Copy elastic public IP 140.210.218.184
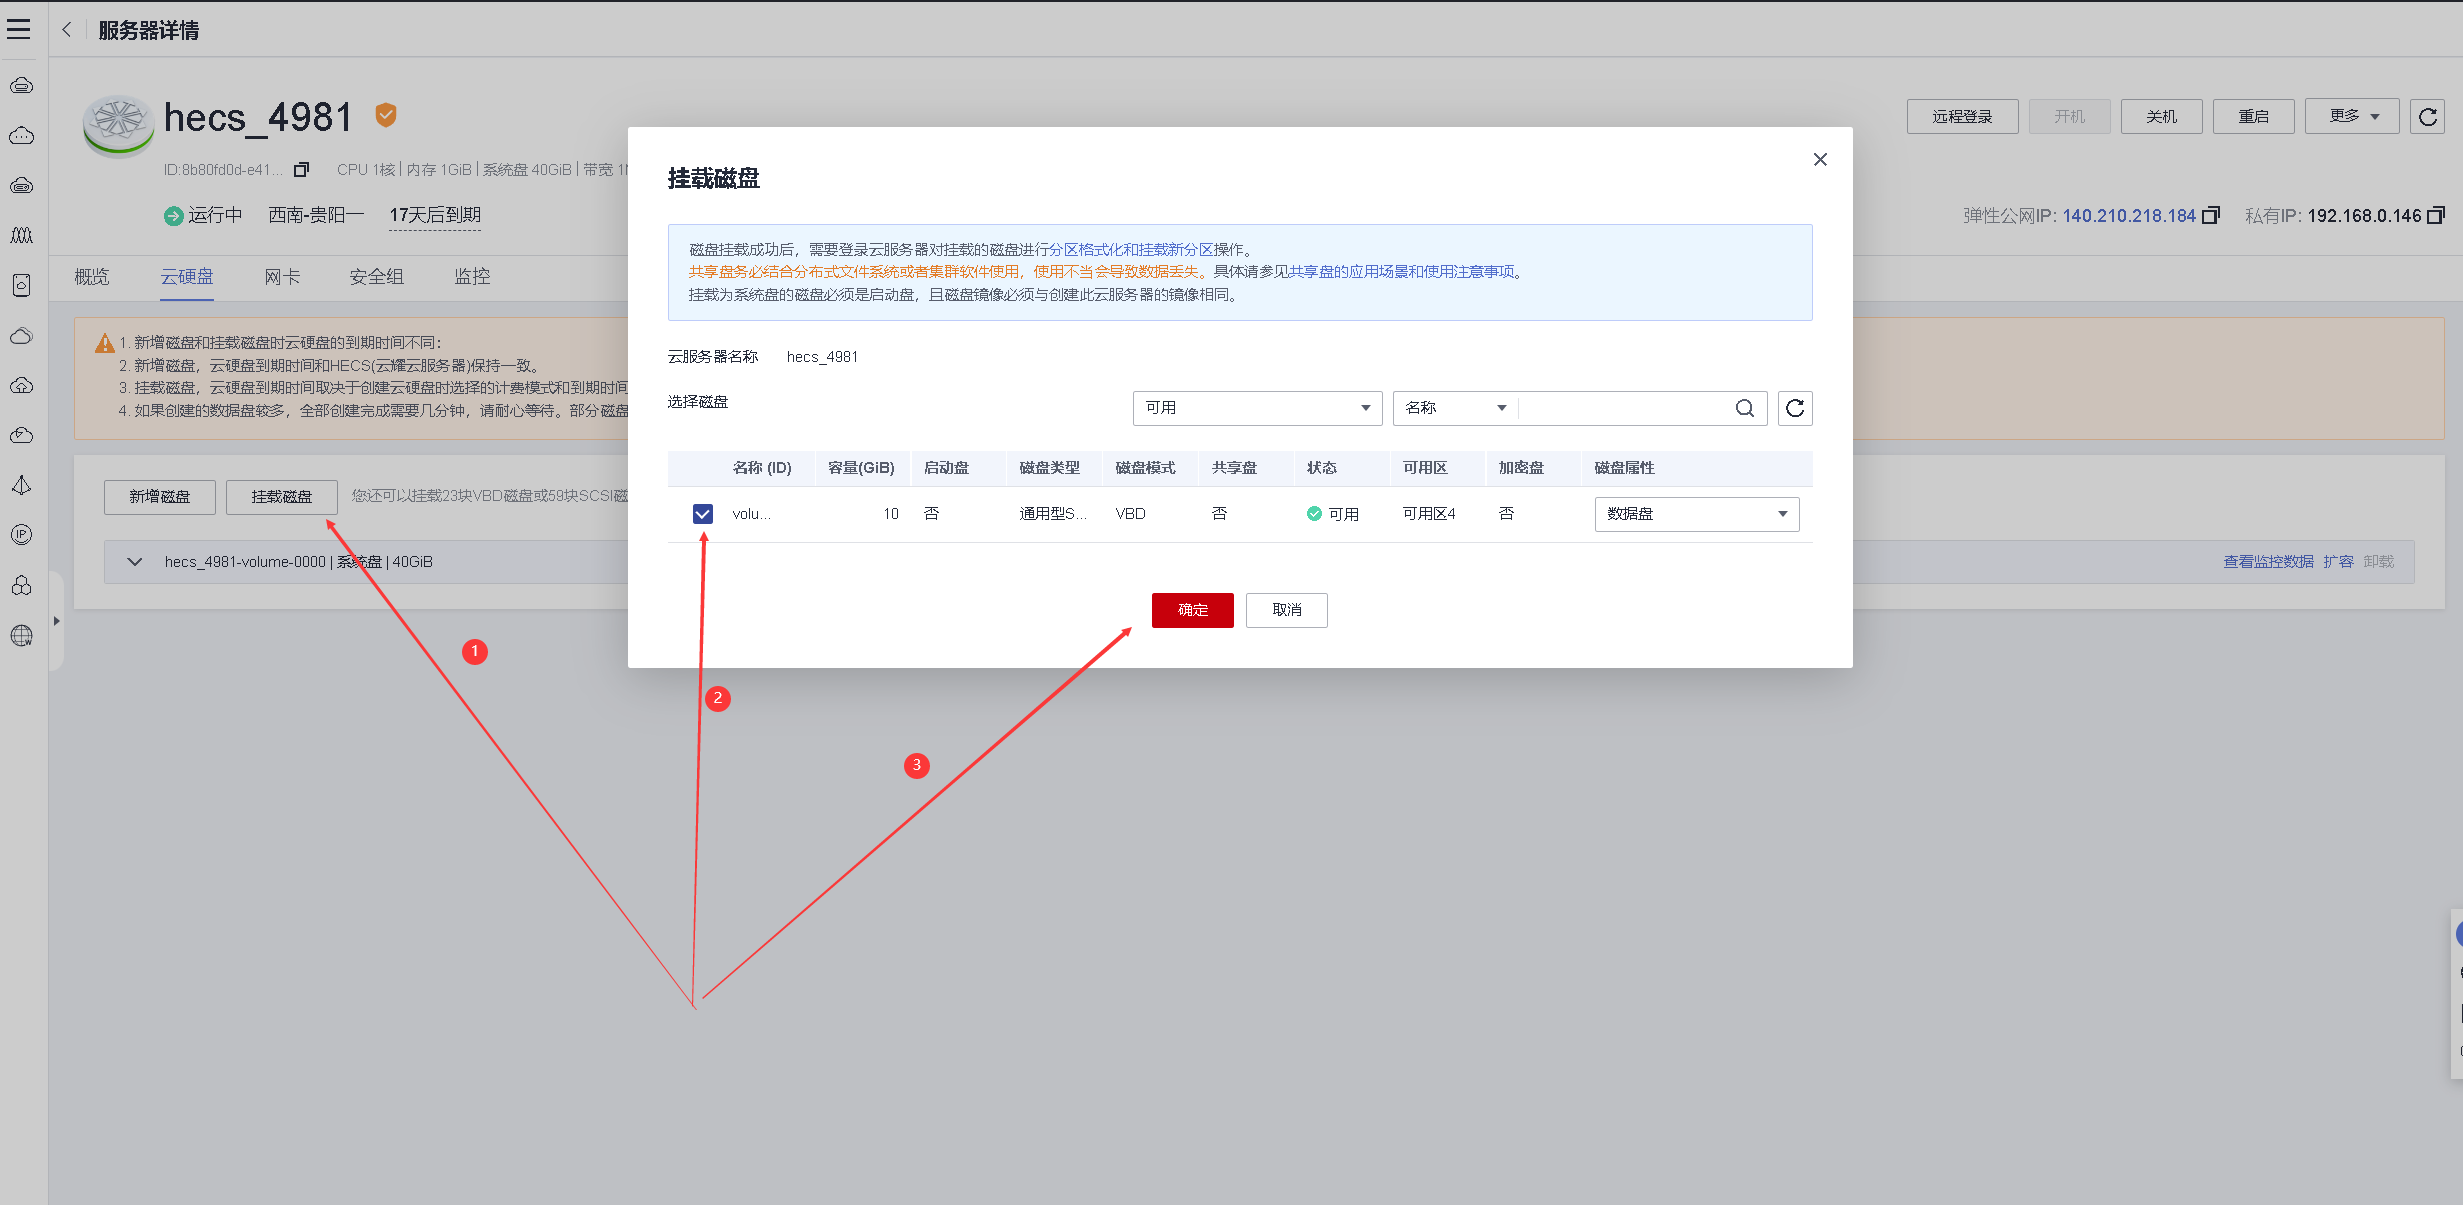 (x=2211, y=215)
